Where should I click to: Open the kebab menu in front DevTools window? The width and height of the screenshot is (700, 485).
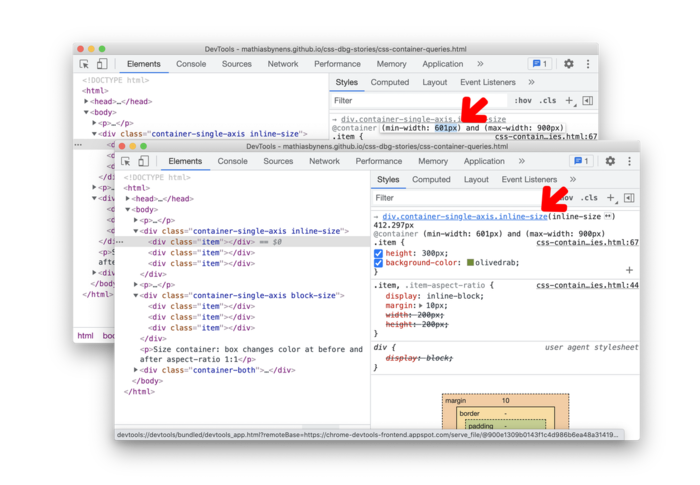[628, 161]
